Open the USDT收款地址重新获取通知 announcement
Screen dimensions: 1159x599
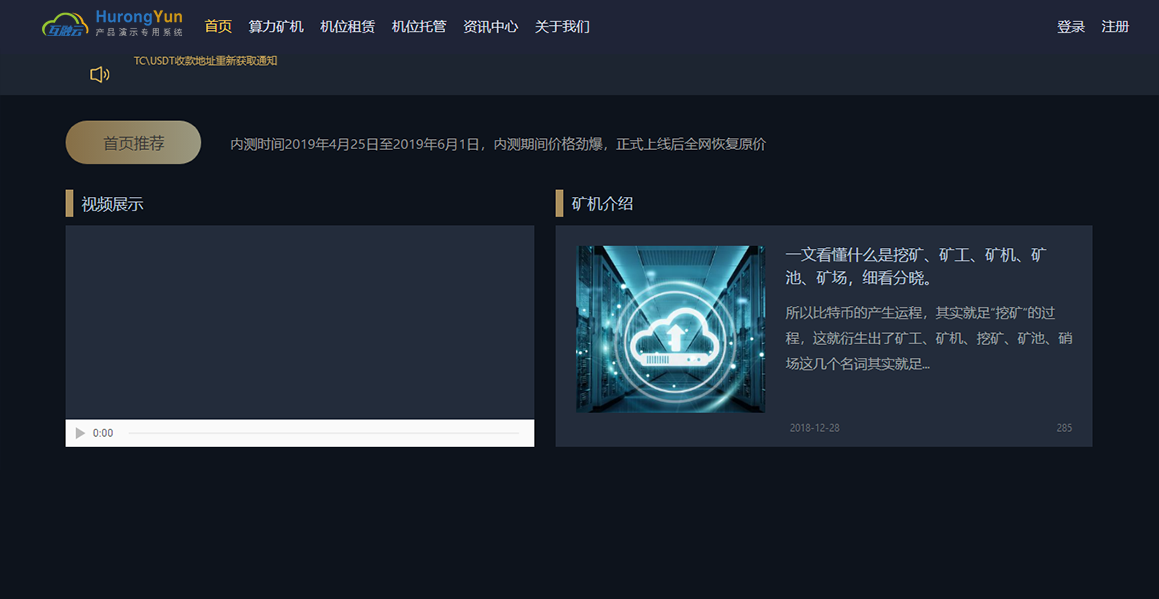click(204, 60)
